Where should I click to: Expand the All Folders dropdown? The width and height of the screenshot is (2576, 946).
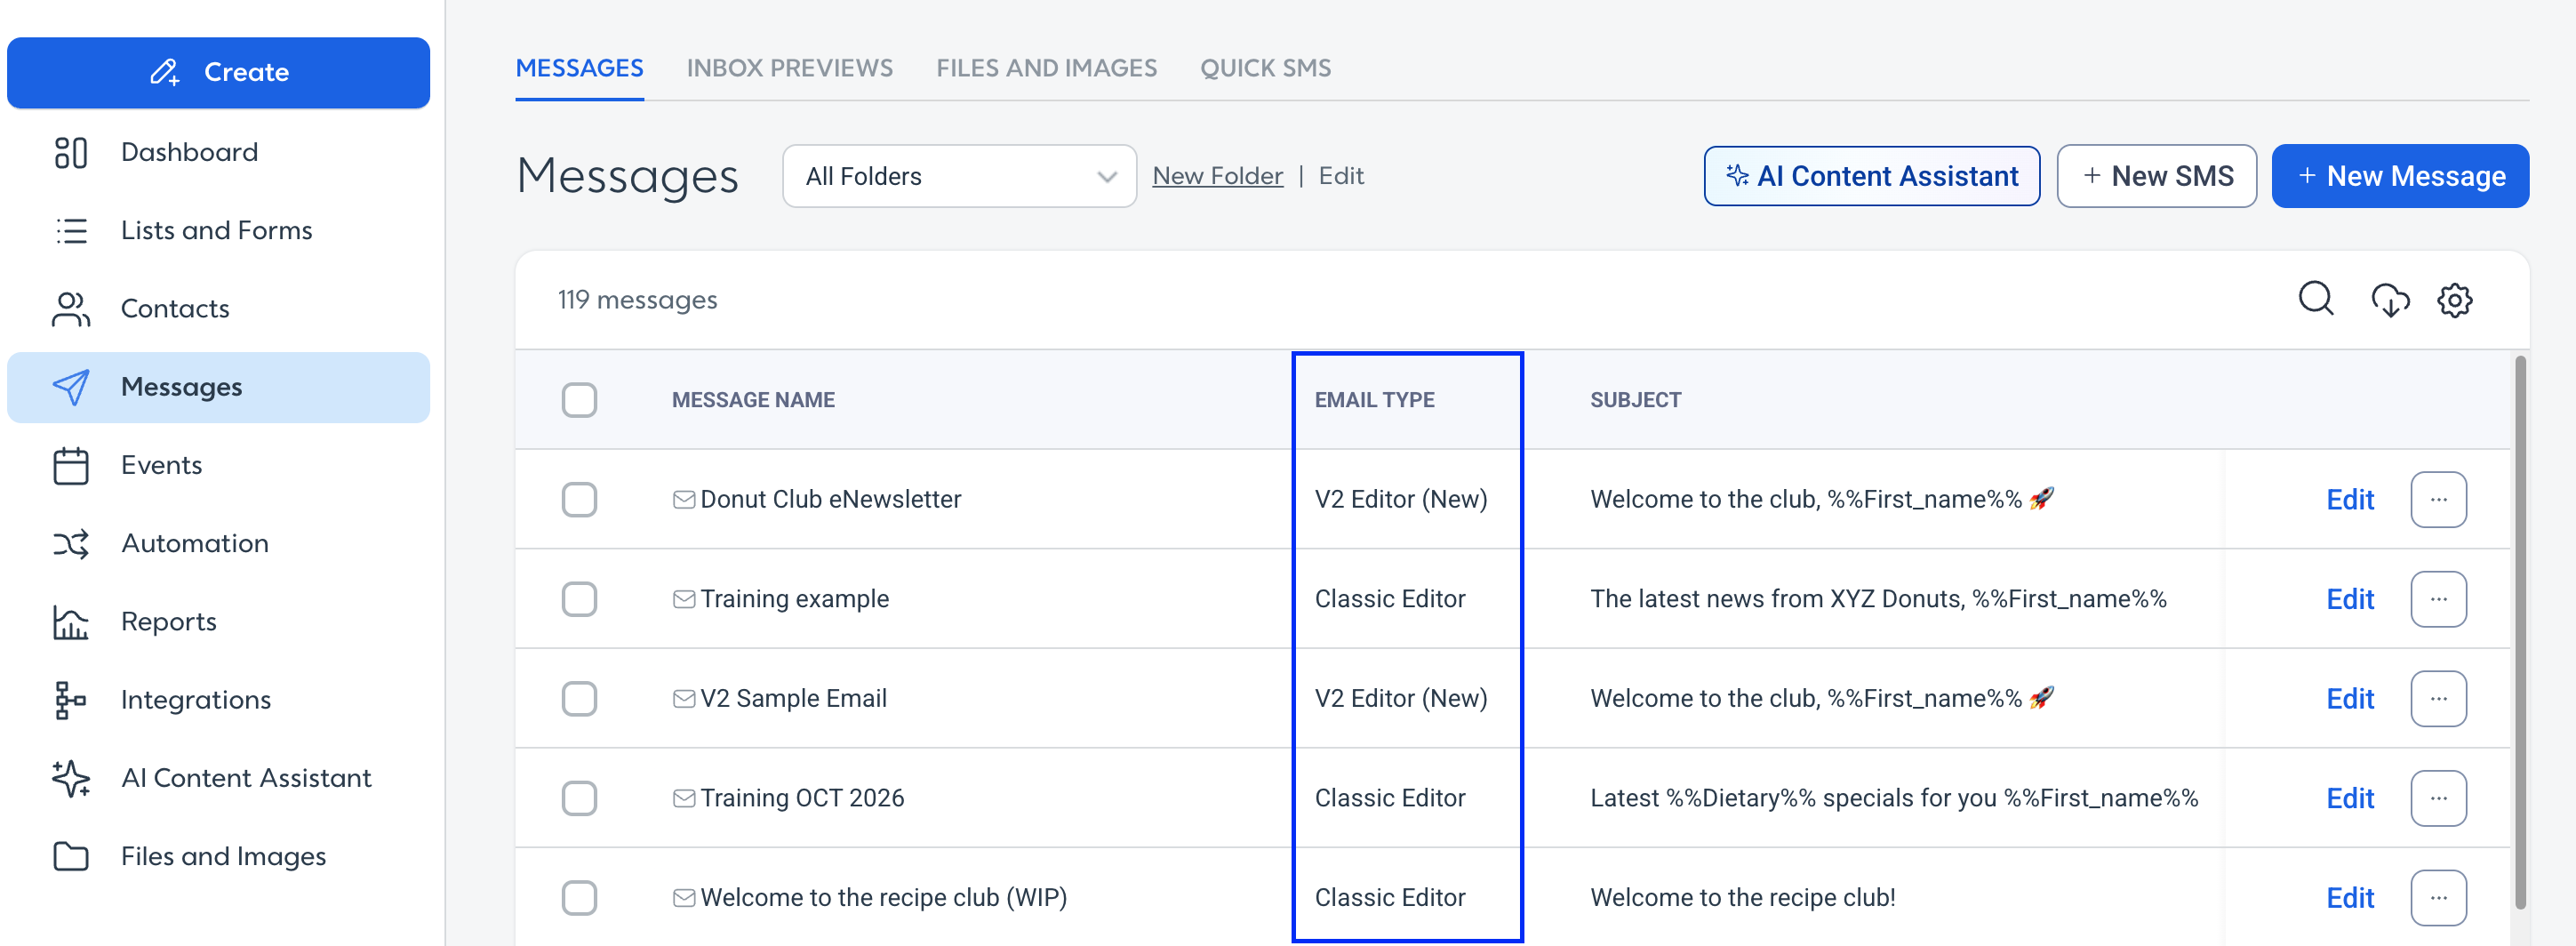click(x=959, y=177)
